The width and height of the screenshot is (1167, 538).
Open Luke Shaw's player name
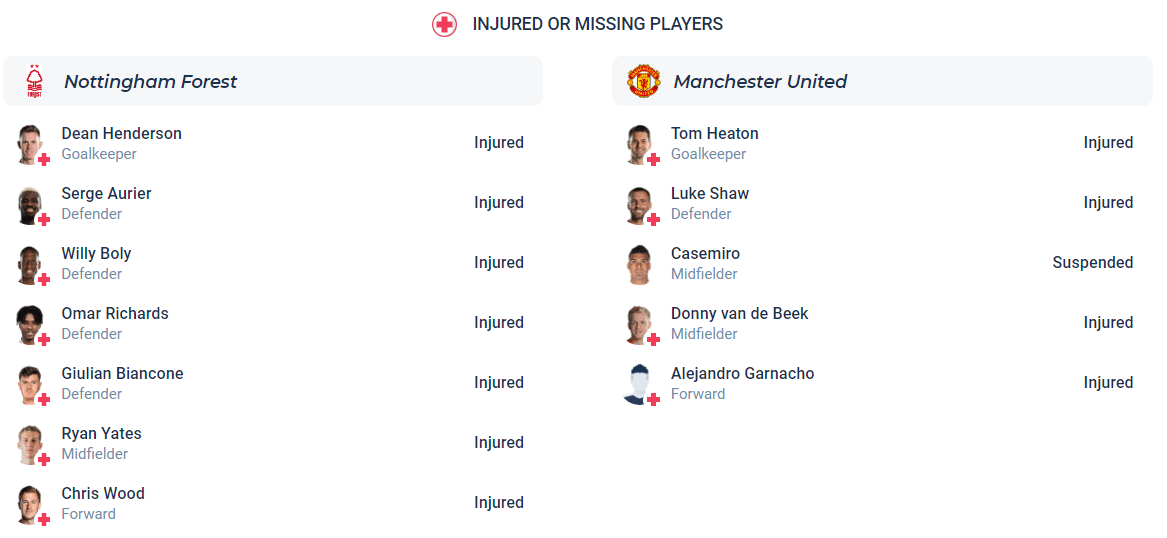coord(709,194)
